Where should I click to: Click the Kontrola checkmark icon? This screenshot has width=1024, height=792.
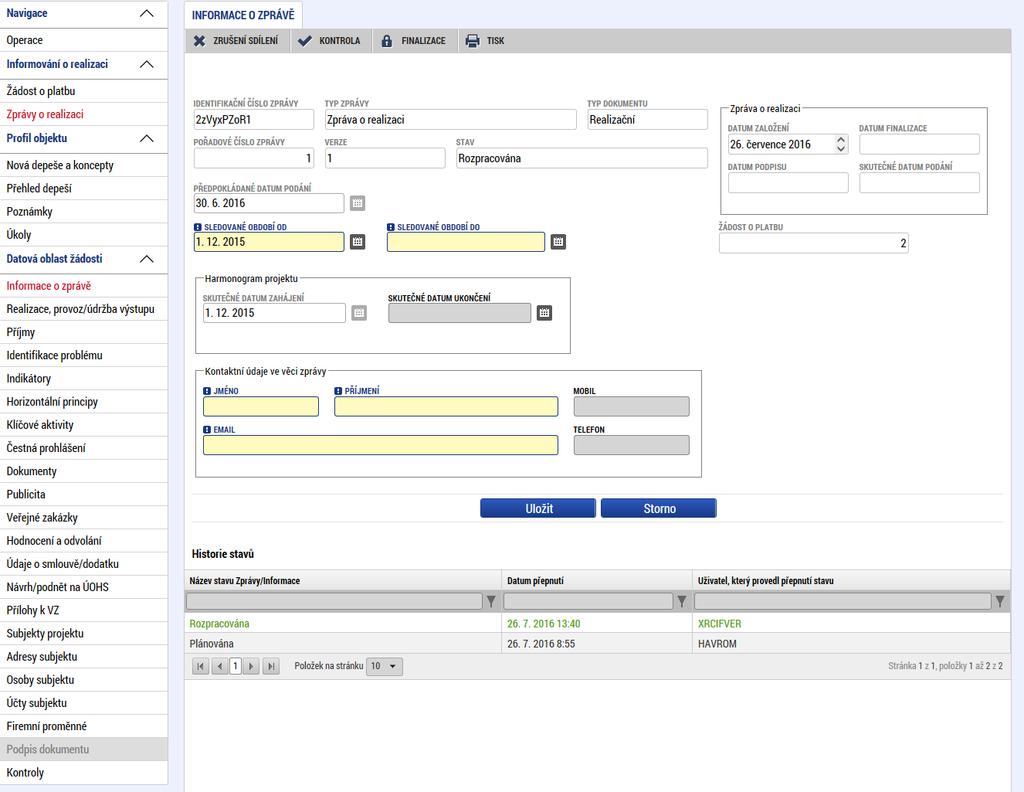304,40
